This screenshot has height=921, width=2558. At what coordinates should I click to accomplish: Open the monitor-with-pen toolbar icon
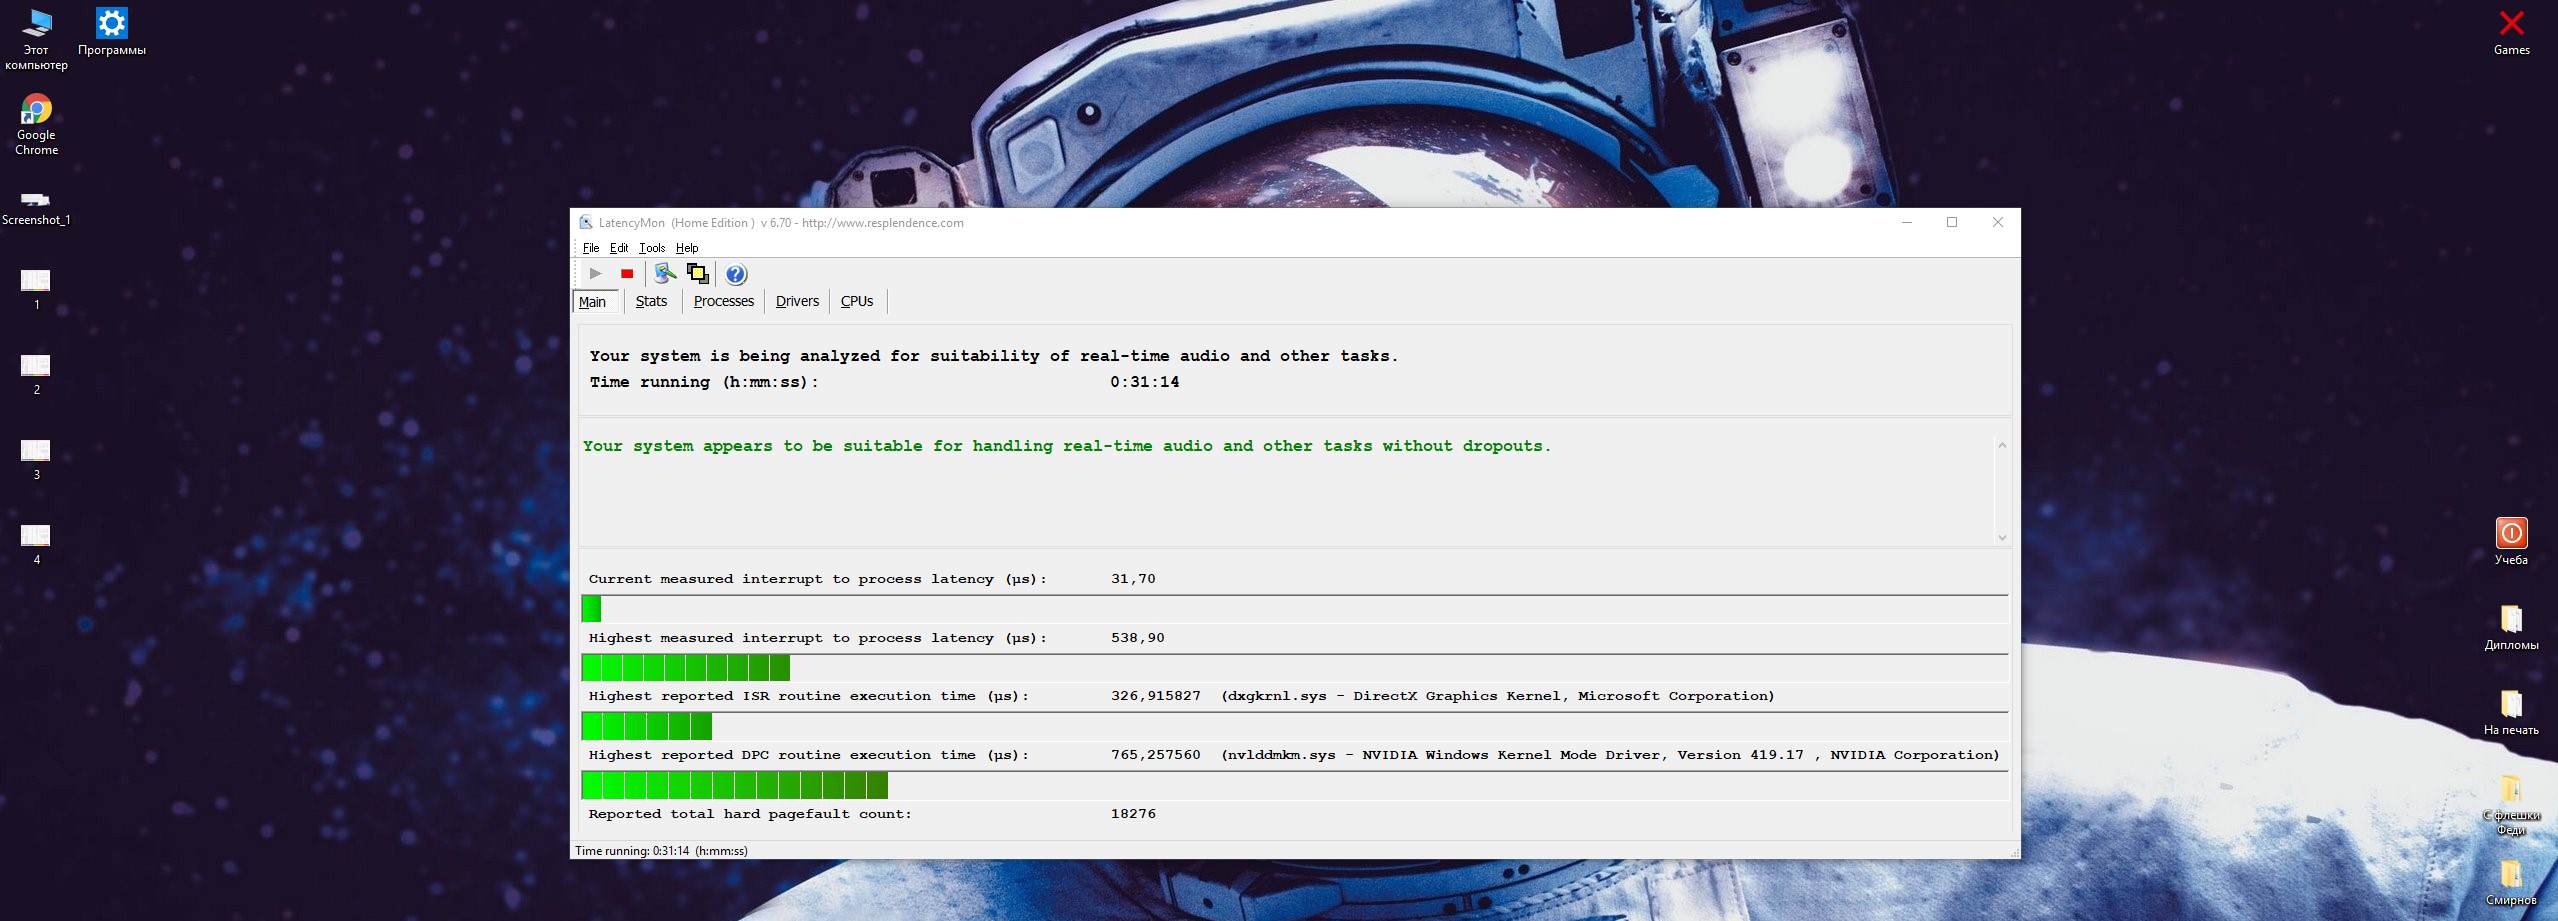pos(665,274)
